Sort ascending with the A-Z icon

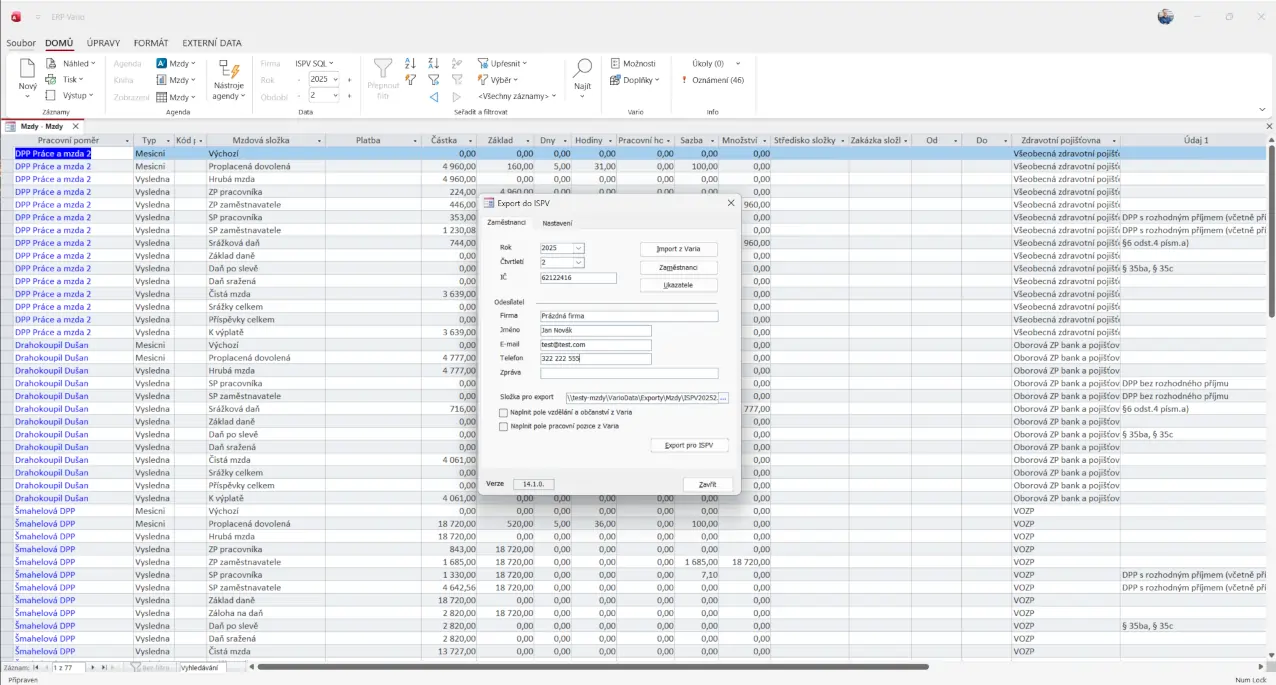pos(410,63)
